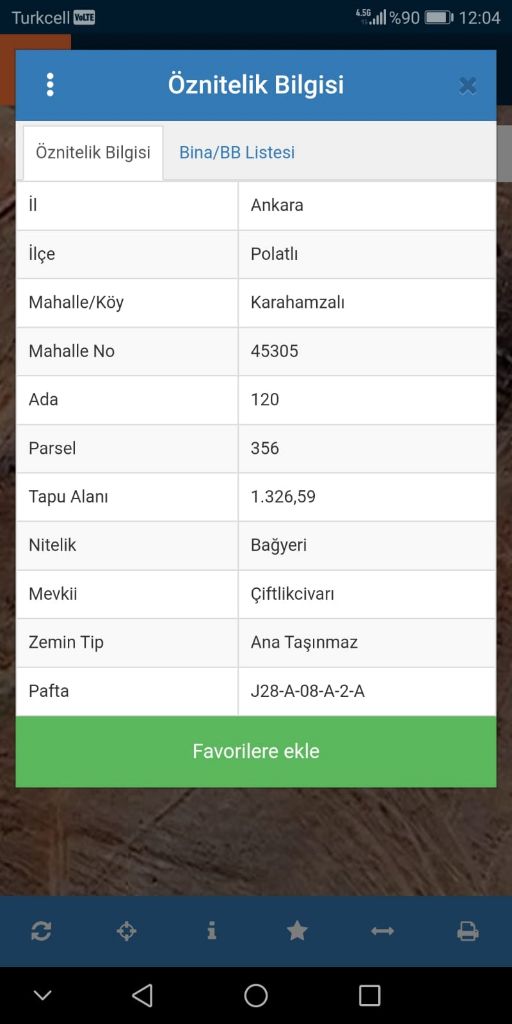Tap the horizontal arrows measure icon
Screen dimensions: 512x1024
coord(383,931)
